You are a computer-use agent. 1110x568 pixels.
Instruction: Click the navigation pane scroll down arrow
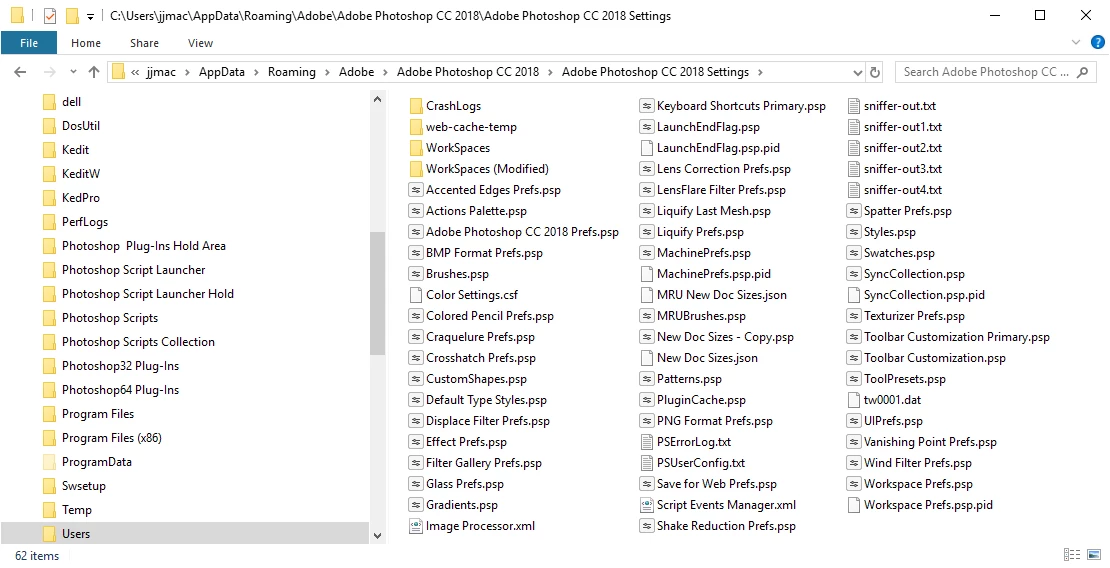coord(377,536)
